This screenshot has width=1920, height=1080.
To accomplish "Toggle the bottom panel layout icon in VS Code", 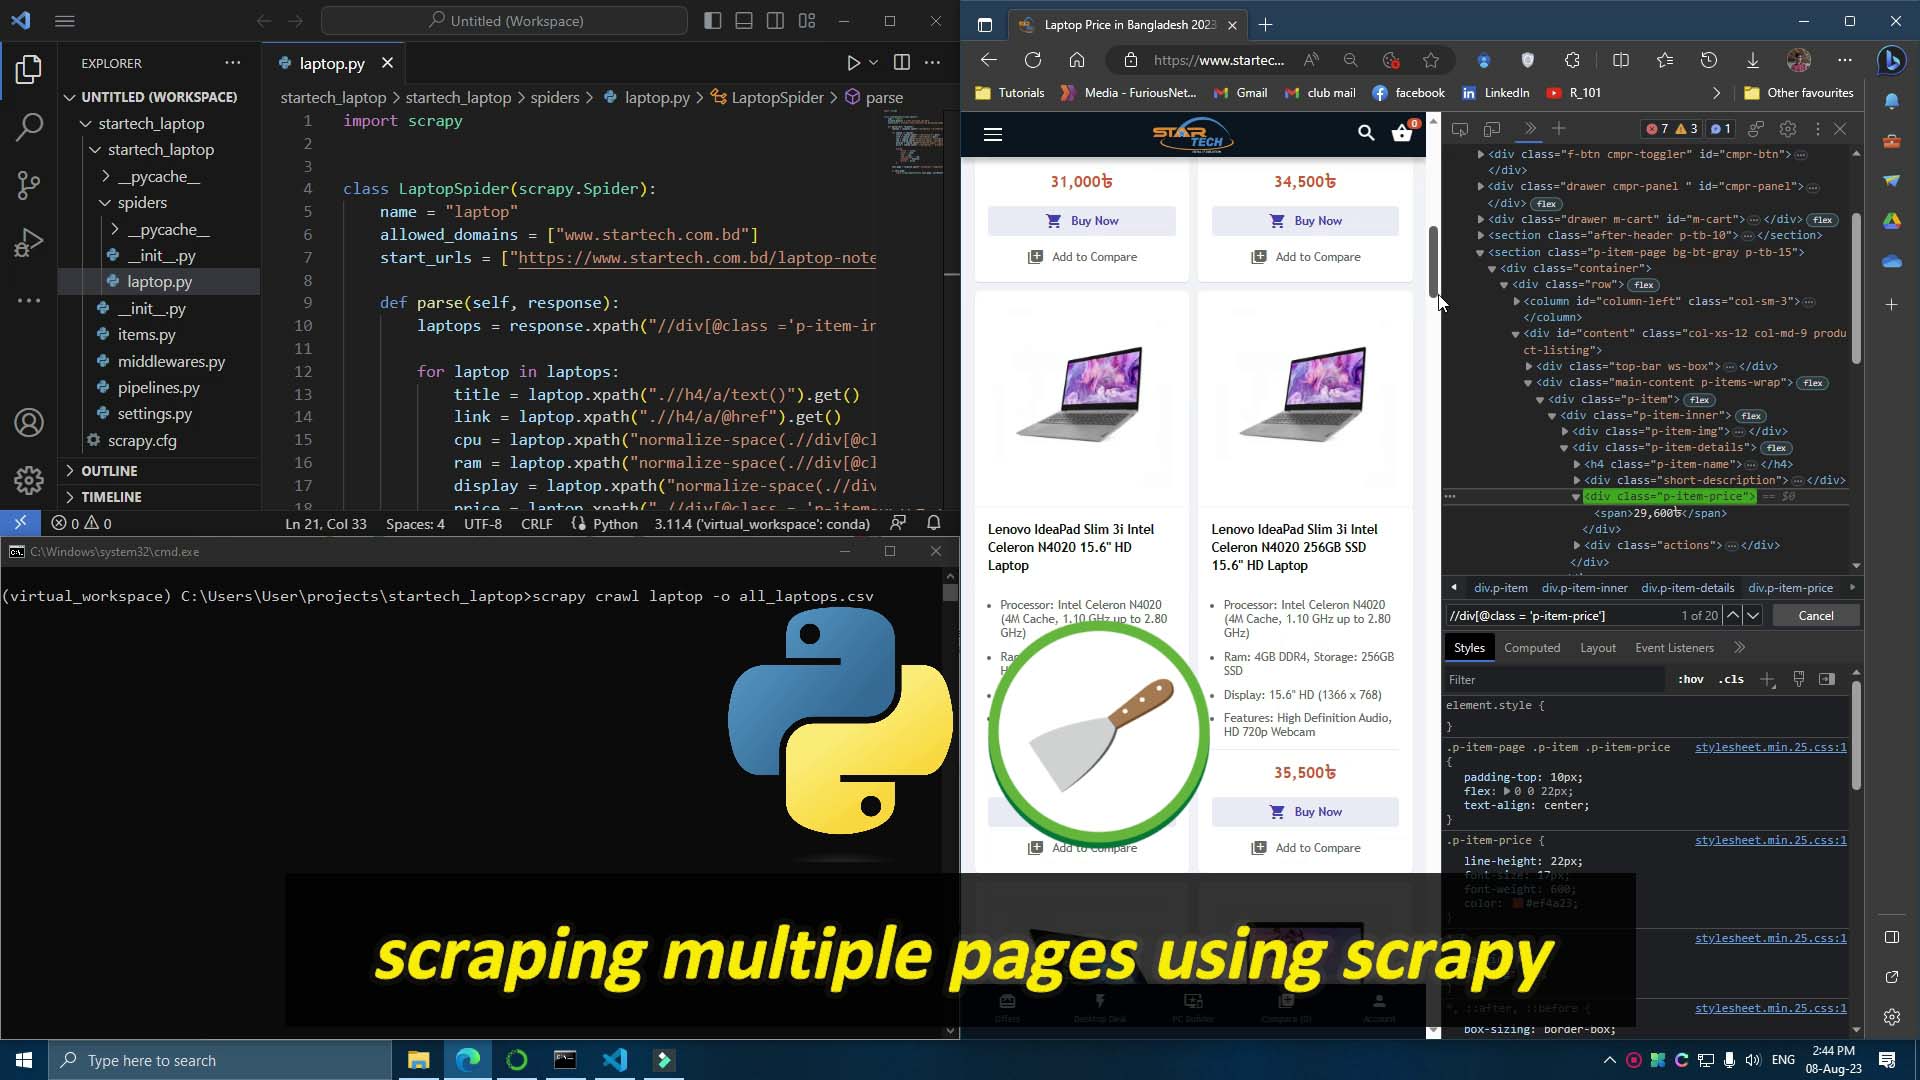I will 744,21.
